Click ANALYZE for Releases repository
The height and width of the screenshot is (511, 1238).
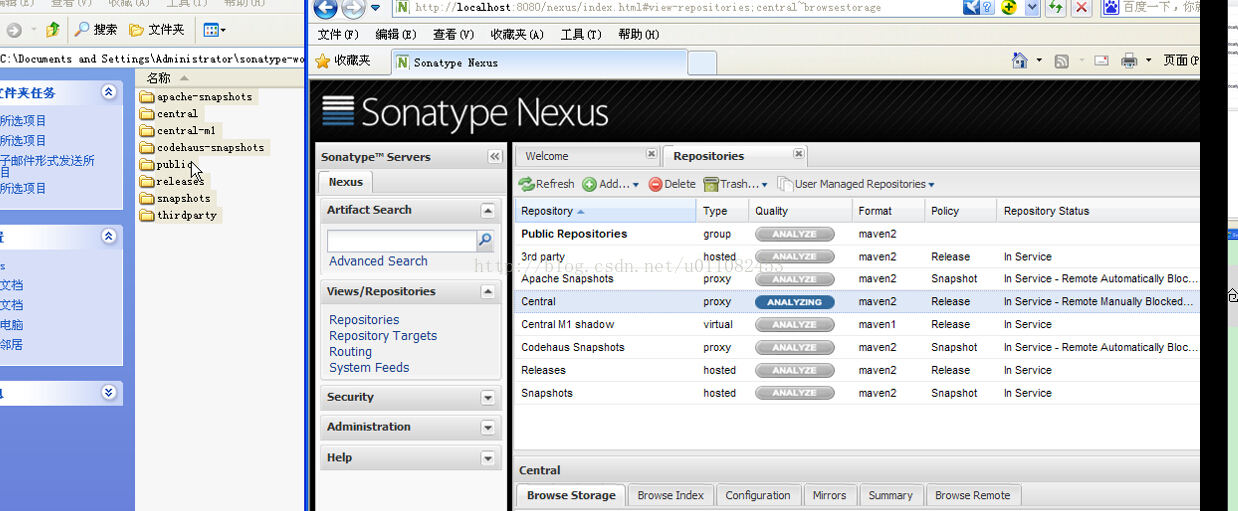[x=794, y=370]
